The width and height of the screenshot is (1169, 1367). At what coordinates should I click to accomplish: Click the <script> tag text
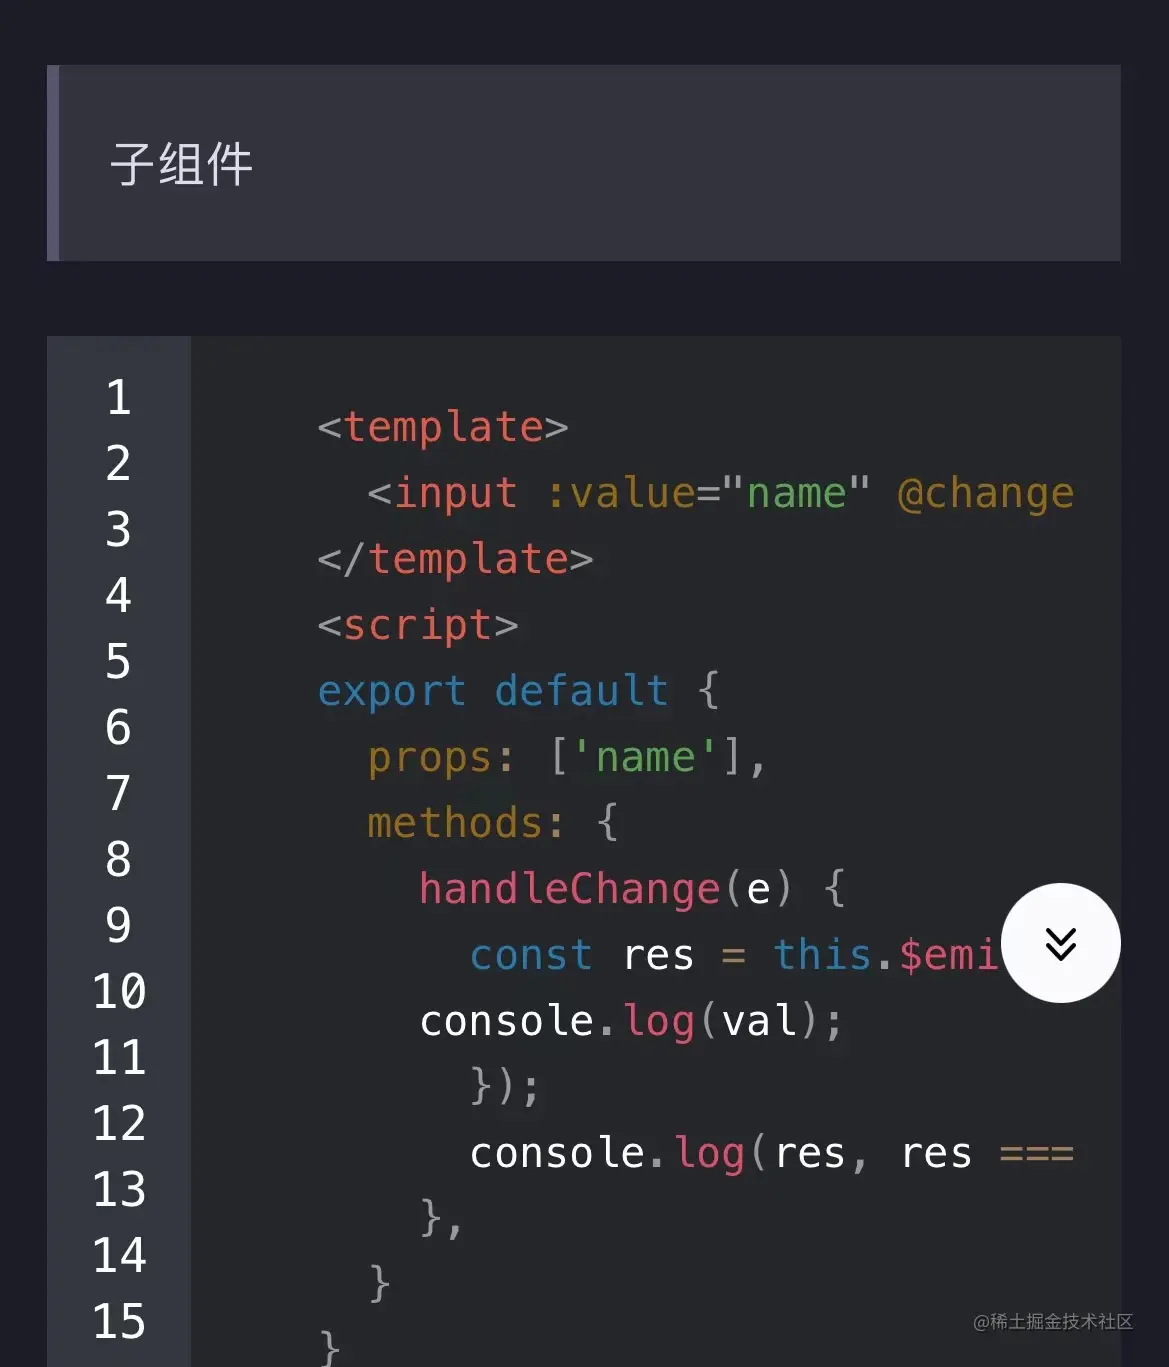(418, 626)
